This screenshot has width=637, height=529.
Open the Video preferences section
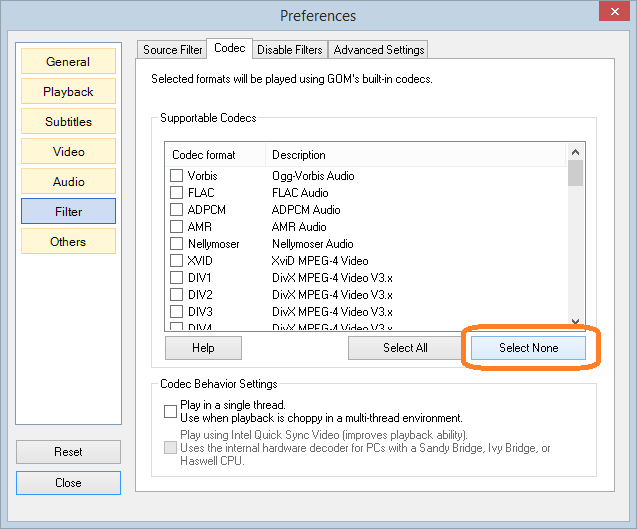coord(68,152)
